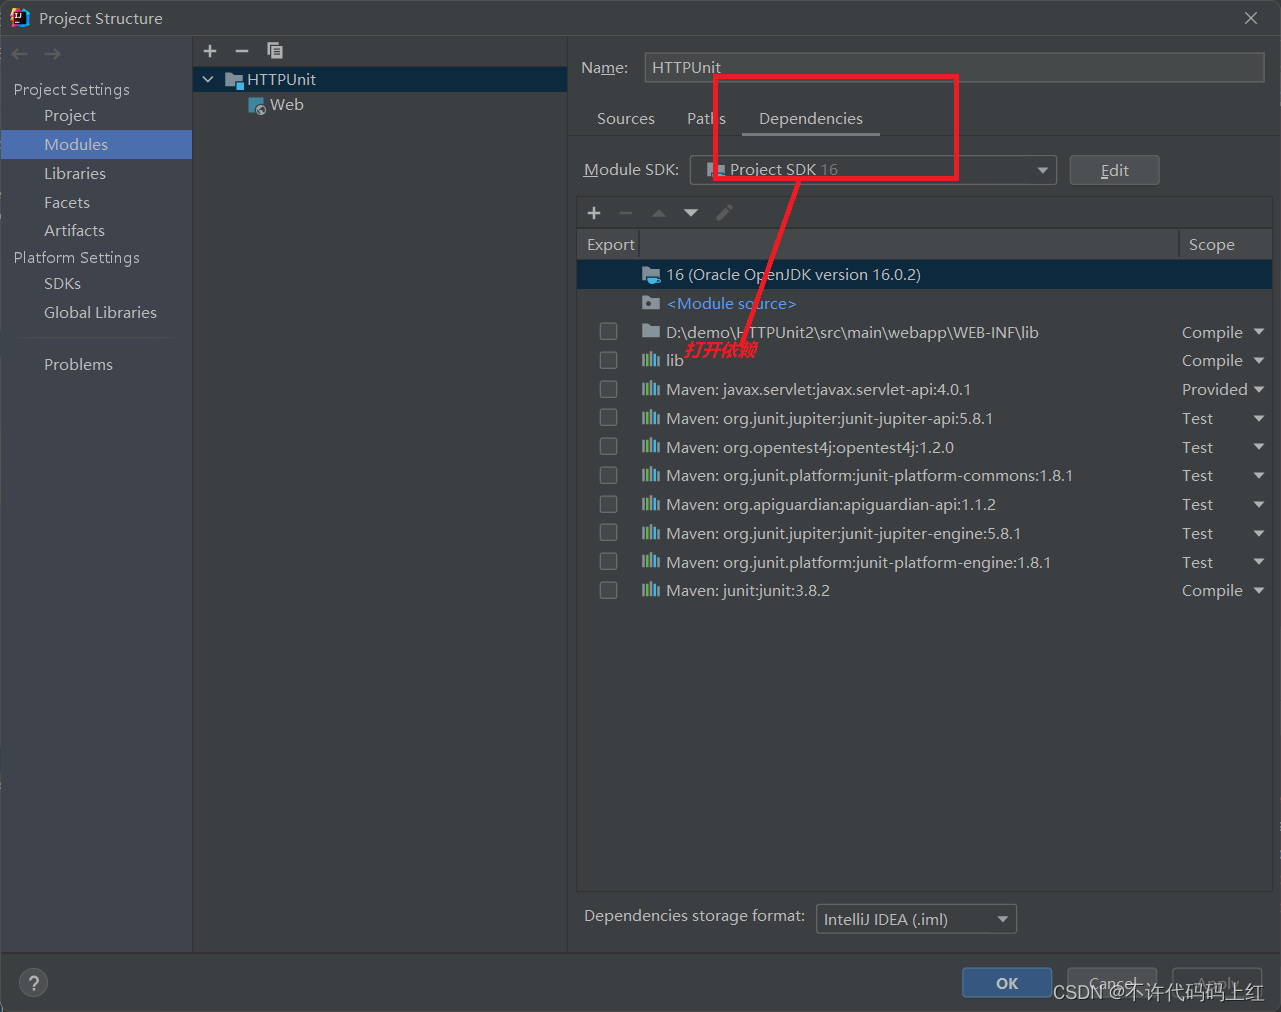Click the HTTPUnit module folder icon

tap(234, 80)
